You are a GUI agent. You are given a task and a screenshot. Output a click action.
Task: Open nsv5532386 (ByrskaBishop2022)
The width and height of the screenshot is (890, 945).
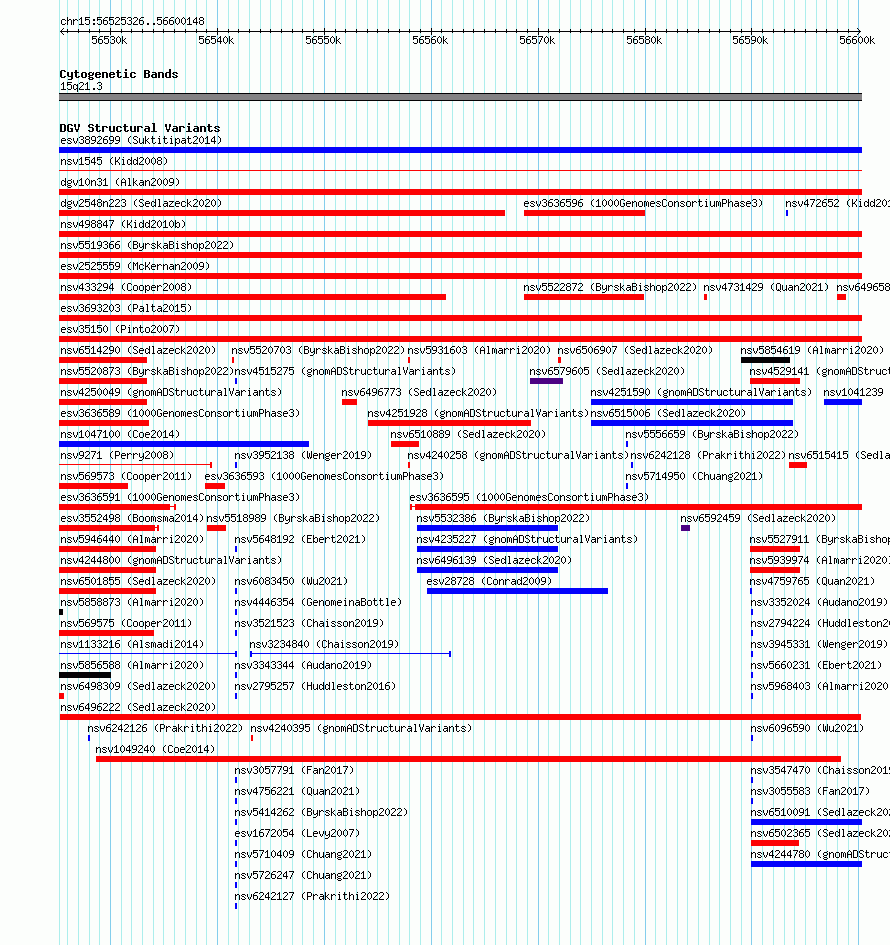[x=503, y=519]
